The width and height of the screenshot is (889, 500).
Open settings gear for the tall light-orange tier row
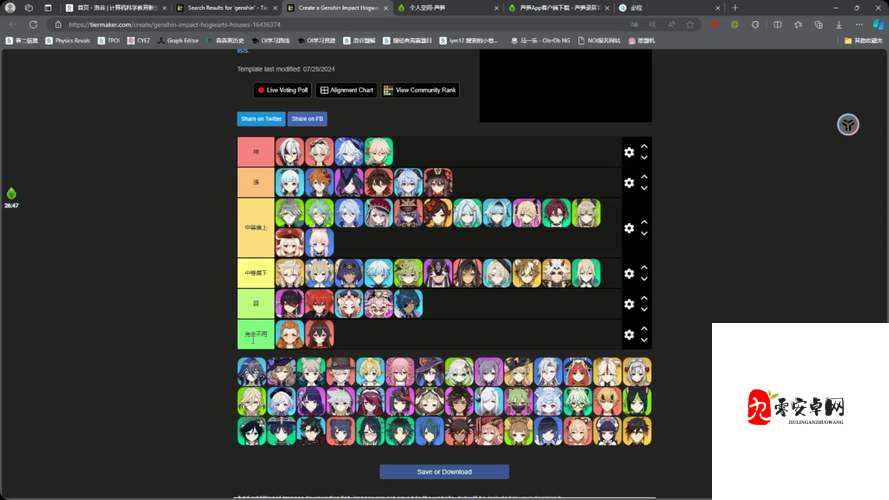629,228
